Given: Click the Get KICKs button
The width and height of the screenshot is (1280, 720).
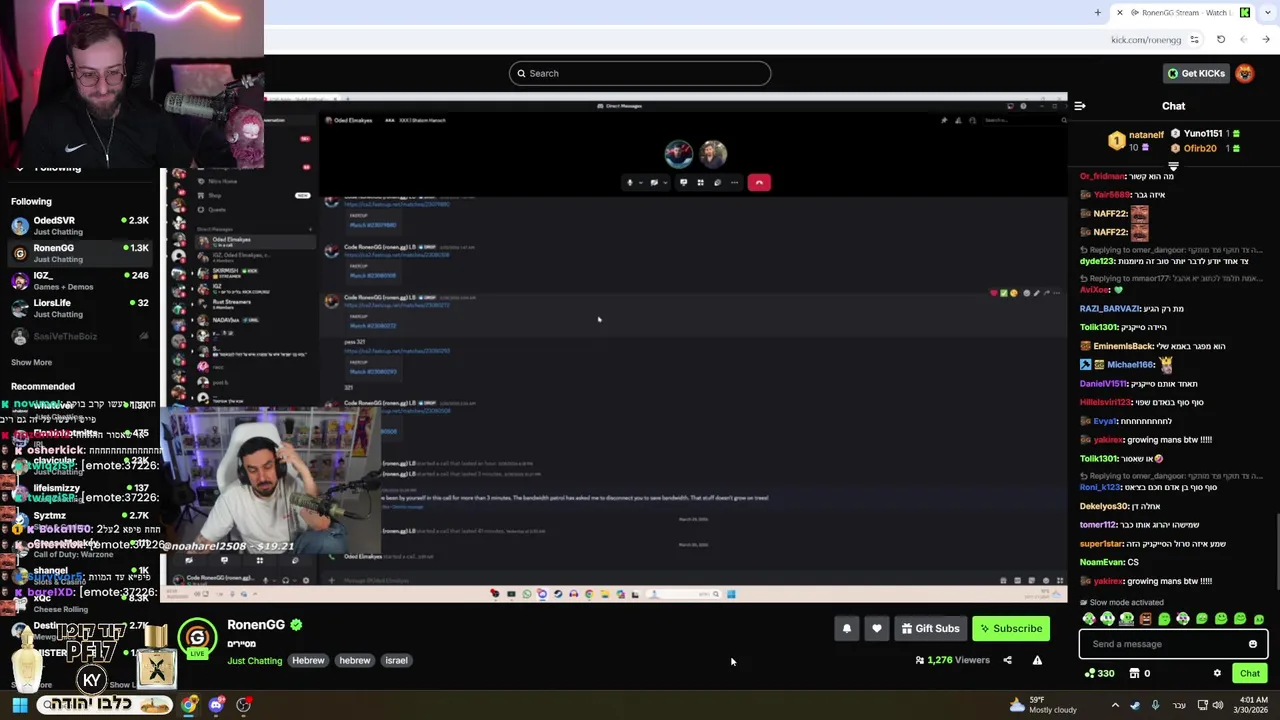Looking at the screenshot, I should tap(1195, 73).
